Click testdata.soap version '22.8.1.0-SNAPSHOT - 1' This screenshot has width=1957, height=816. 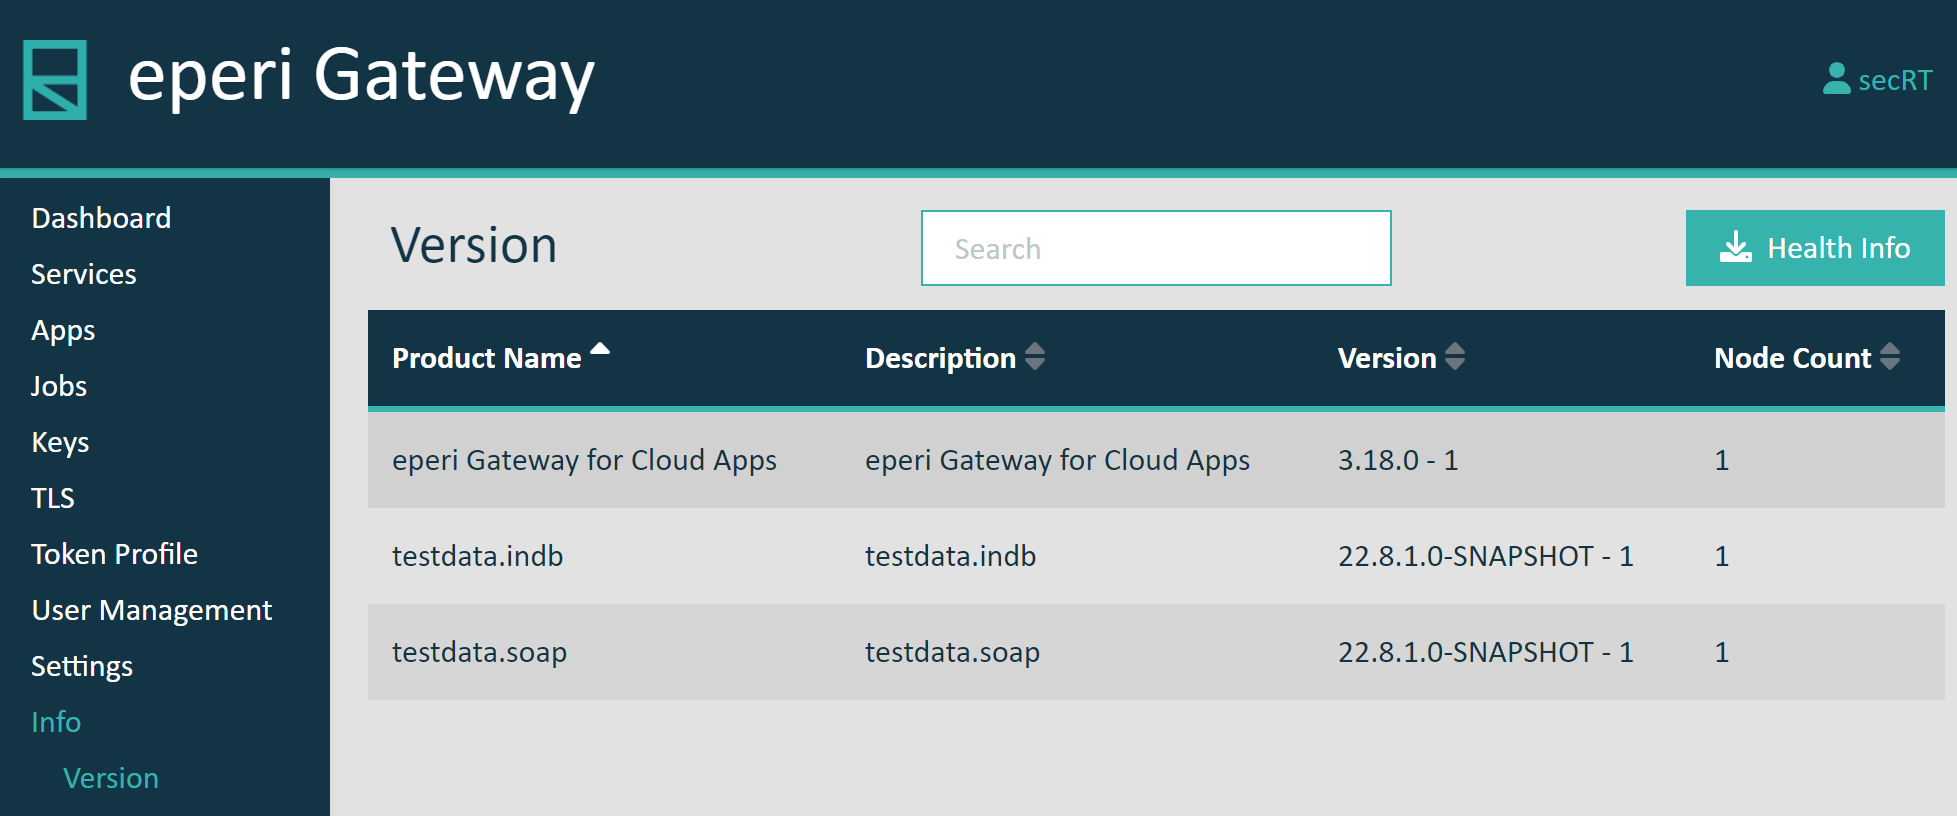pos(1486,652)
